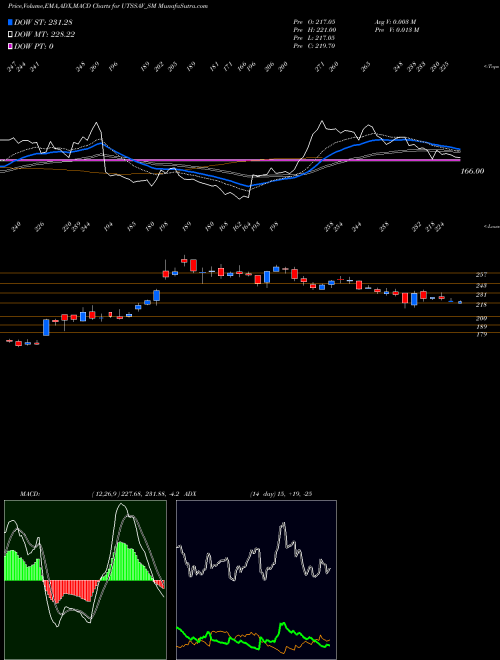Click the 166.00 price label
Viewport: 500px width, 660px height.
(472, 171)
